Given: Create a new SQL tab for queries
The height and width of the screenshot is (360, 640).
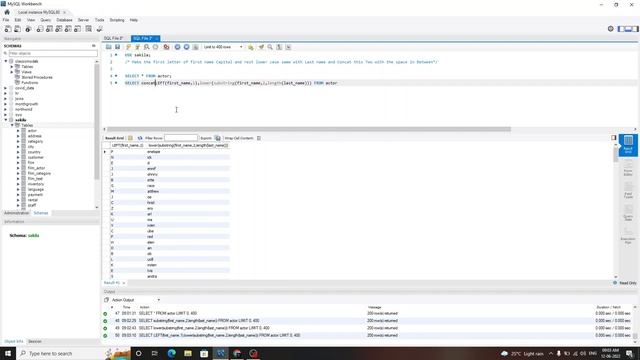Looking at the screenshot, I should pos(8,29).
